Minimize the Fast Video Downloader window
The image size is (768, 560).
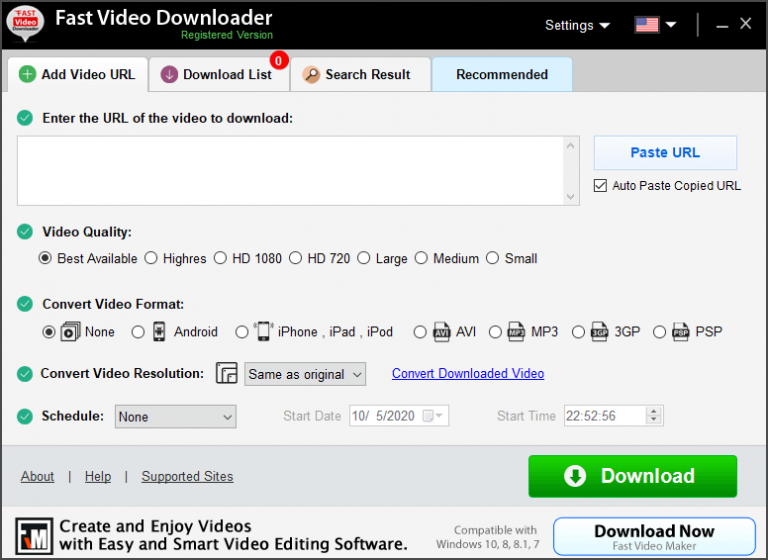pos(722,25)
